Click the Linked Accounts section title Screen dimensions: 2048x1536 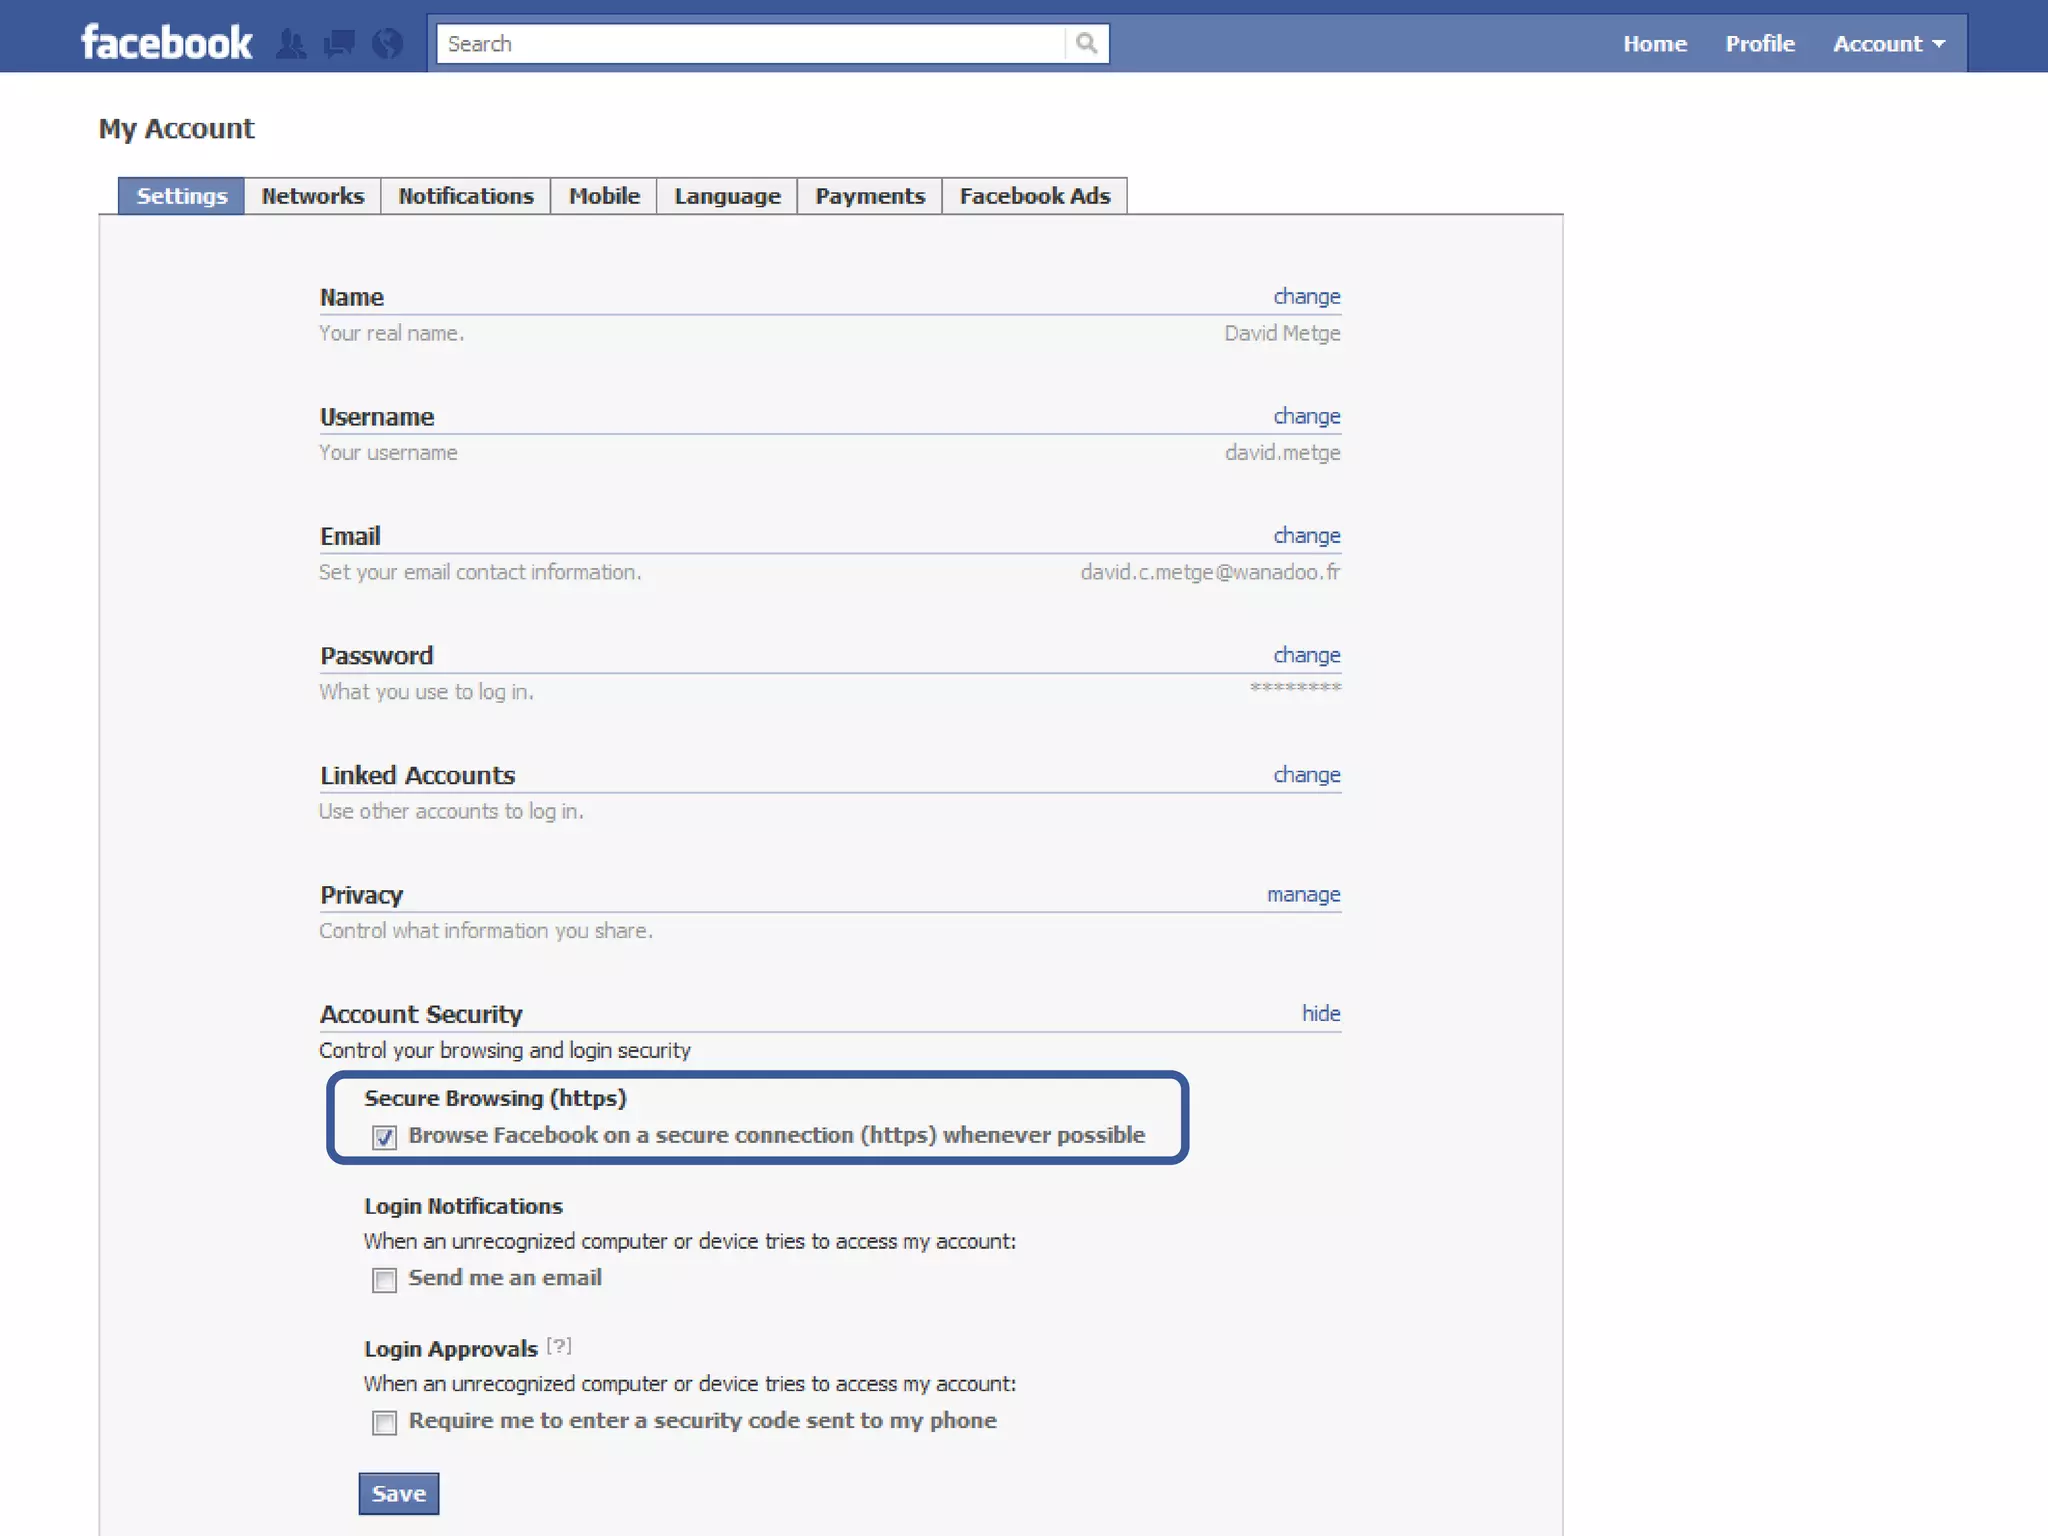click(x=417, y=775)
